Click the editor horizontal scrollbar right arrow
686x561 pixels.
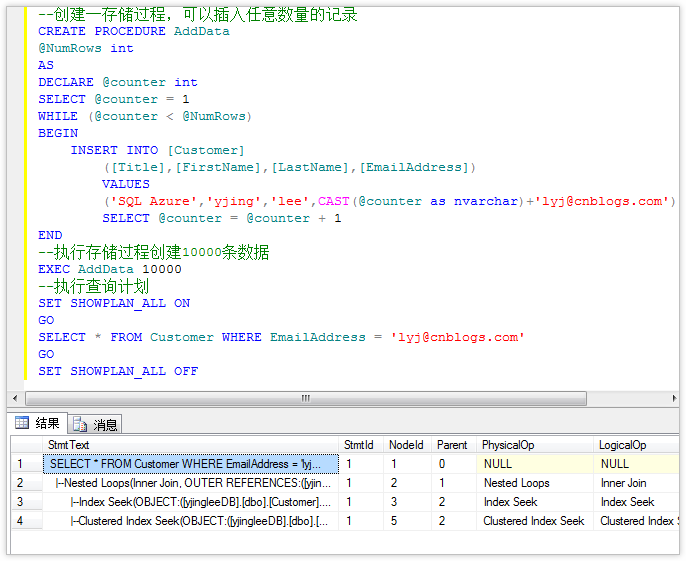coord(672,398)
